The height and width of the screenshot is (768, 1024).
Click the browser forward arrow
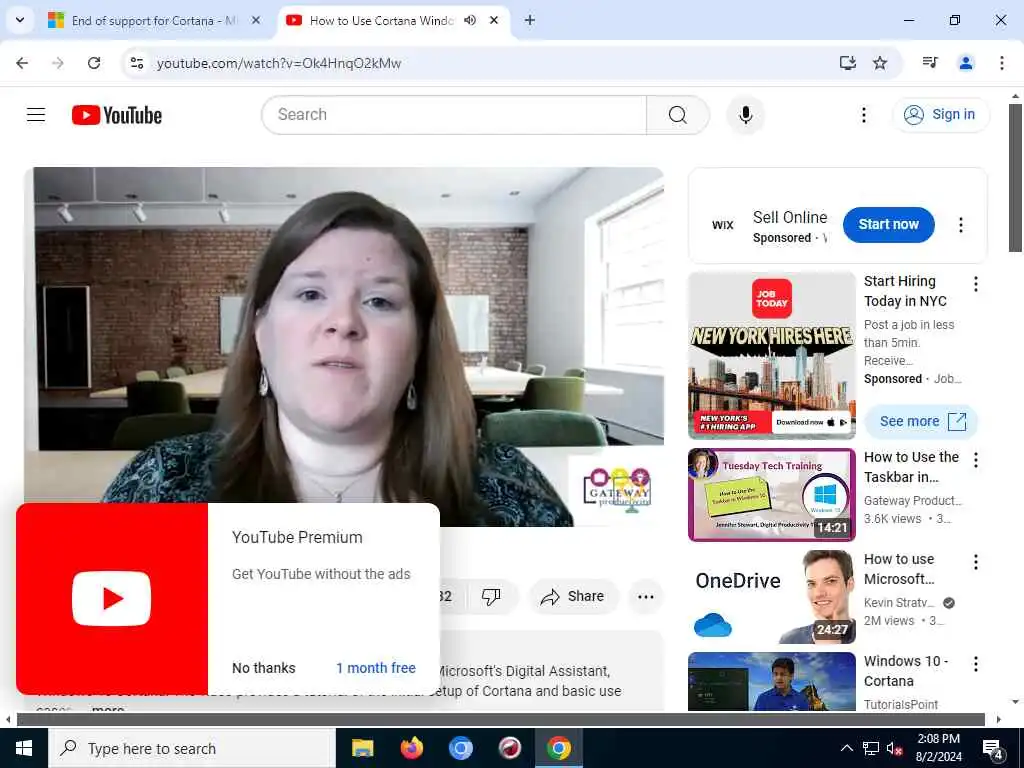click(58, 63)
